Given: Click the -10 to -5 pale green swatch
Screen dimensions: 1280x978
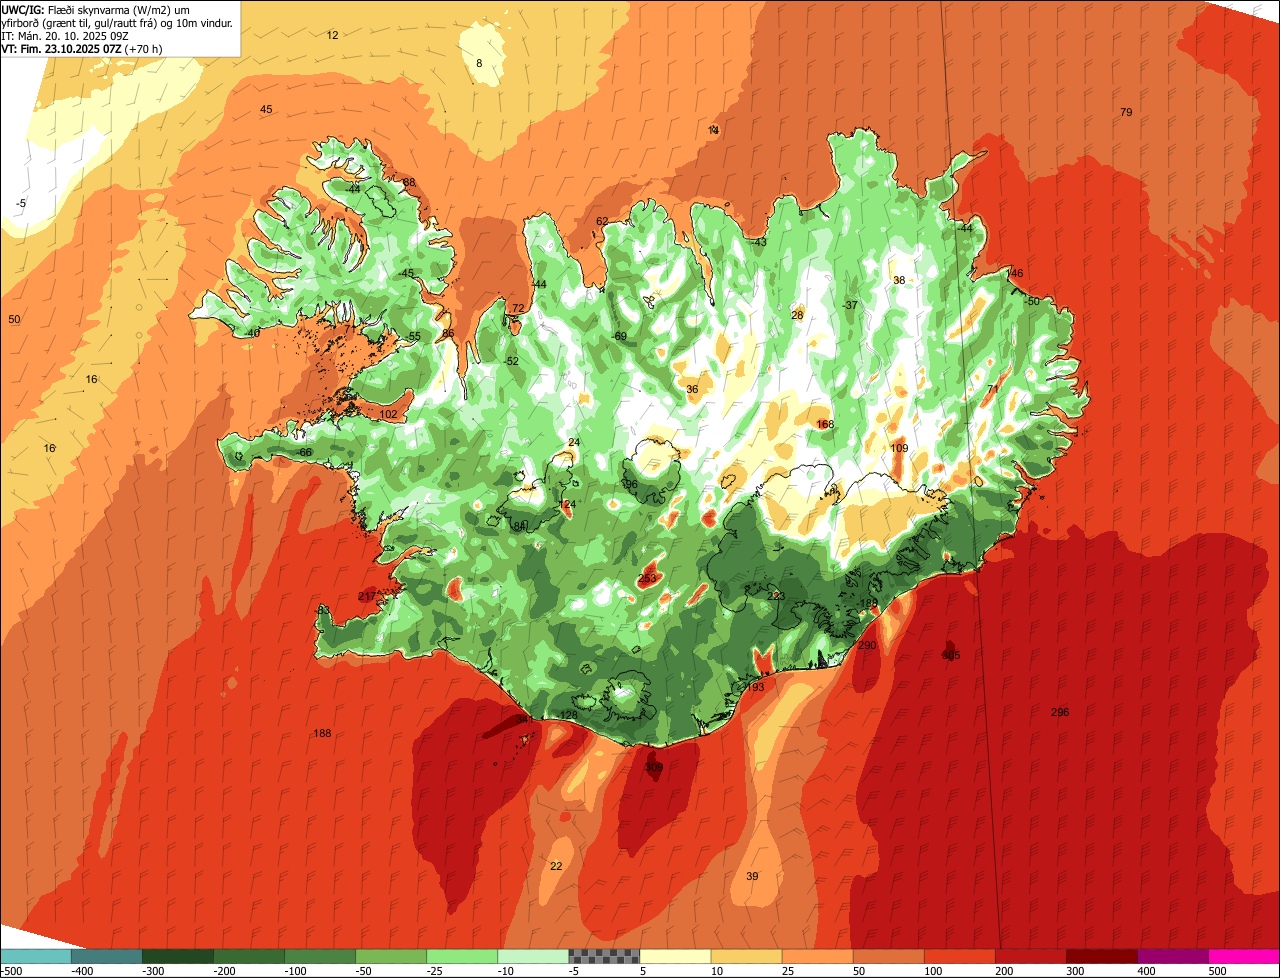Looking at the screenshot, I should [532, 956].
